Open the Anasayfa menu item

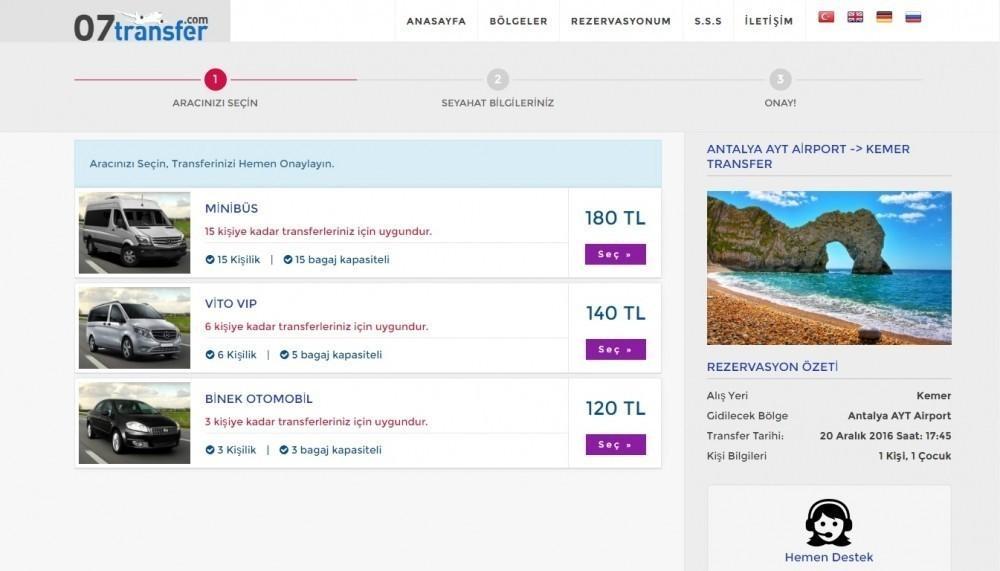[436, 21]
